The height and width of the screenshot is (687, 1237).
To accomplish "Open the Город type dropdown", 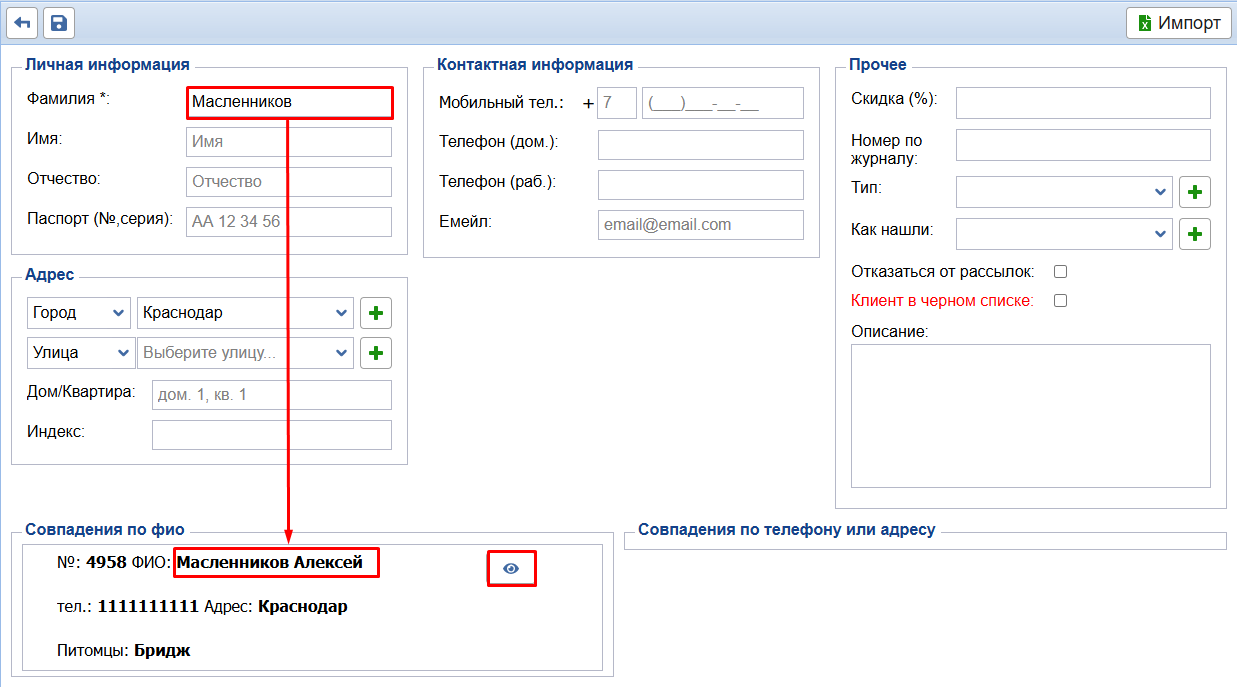I will 78,313.
